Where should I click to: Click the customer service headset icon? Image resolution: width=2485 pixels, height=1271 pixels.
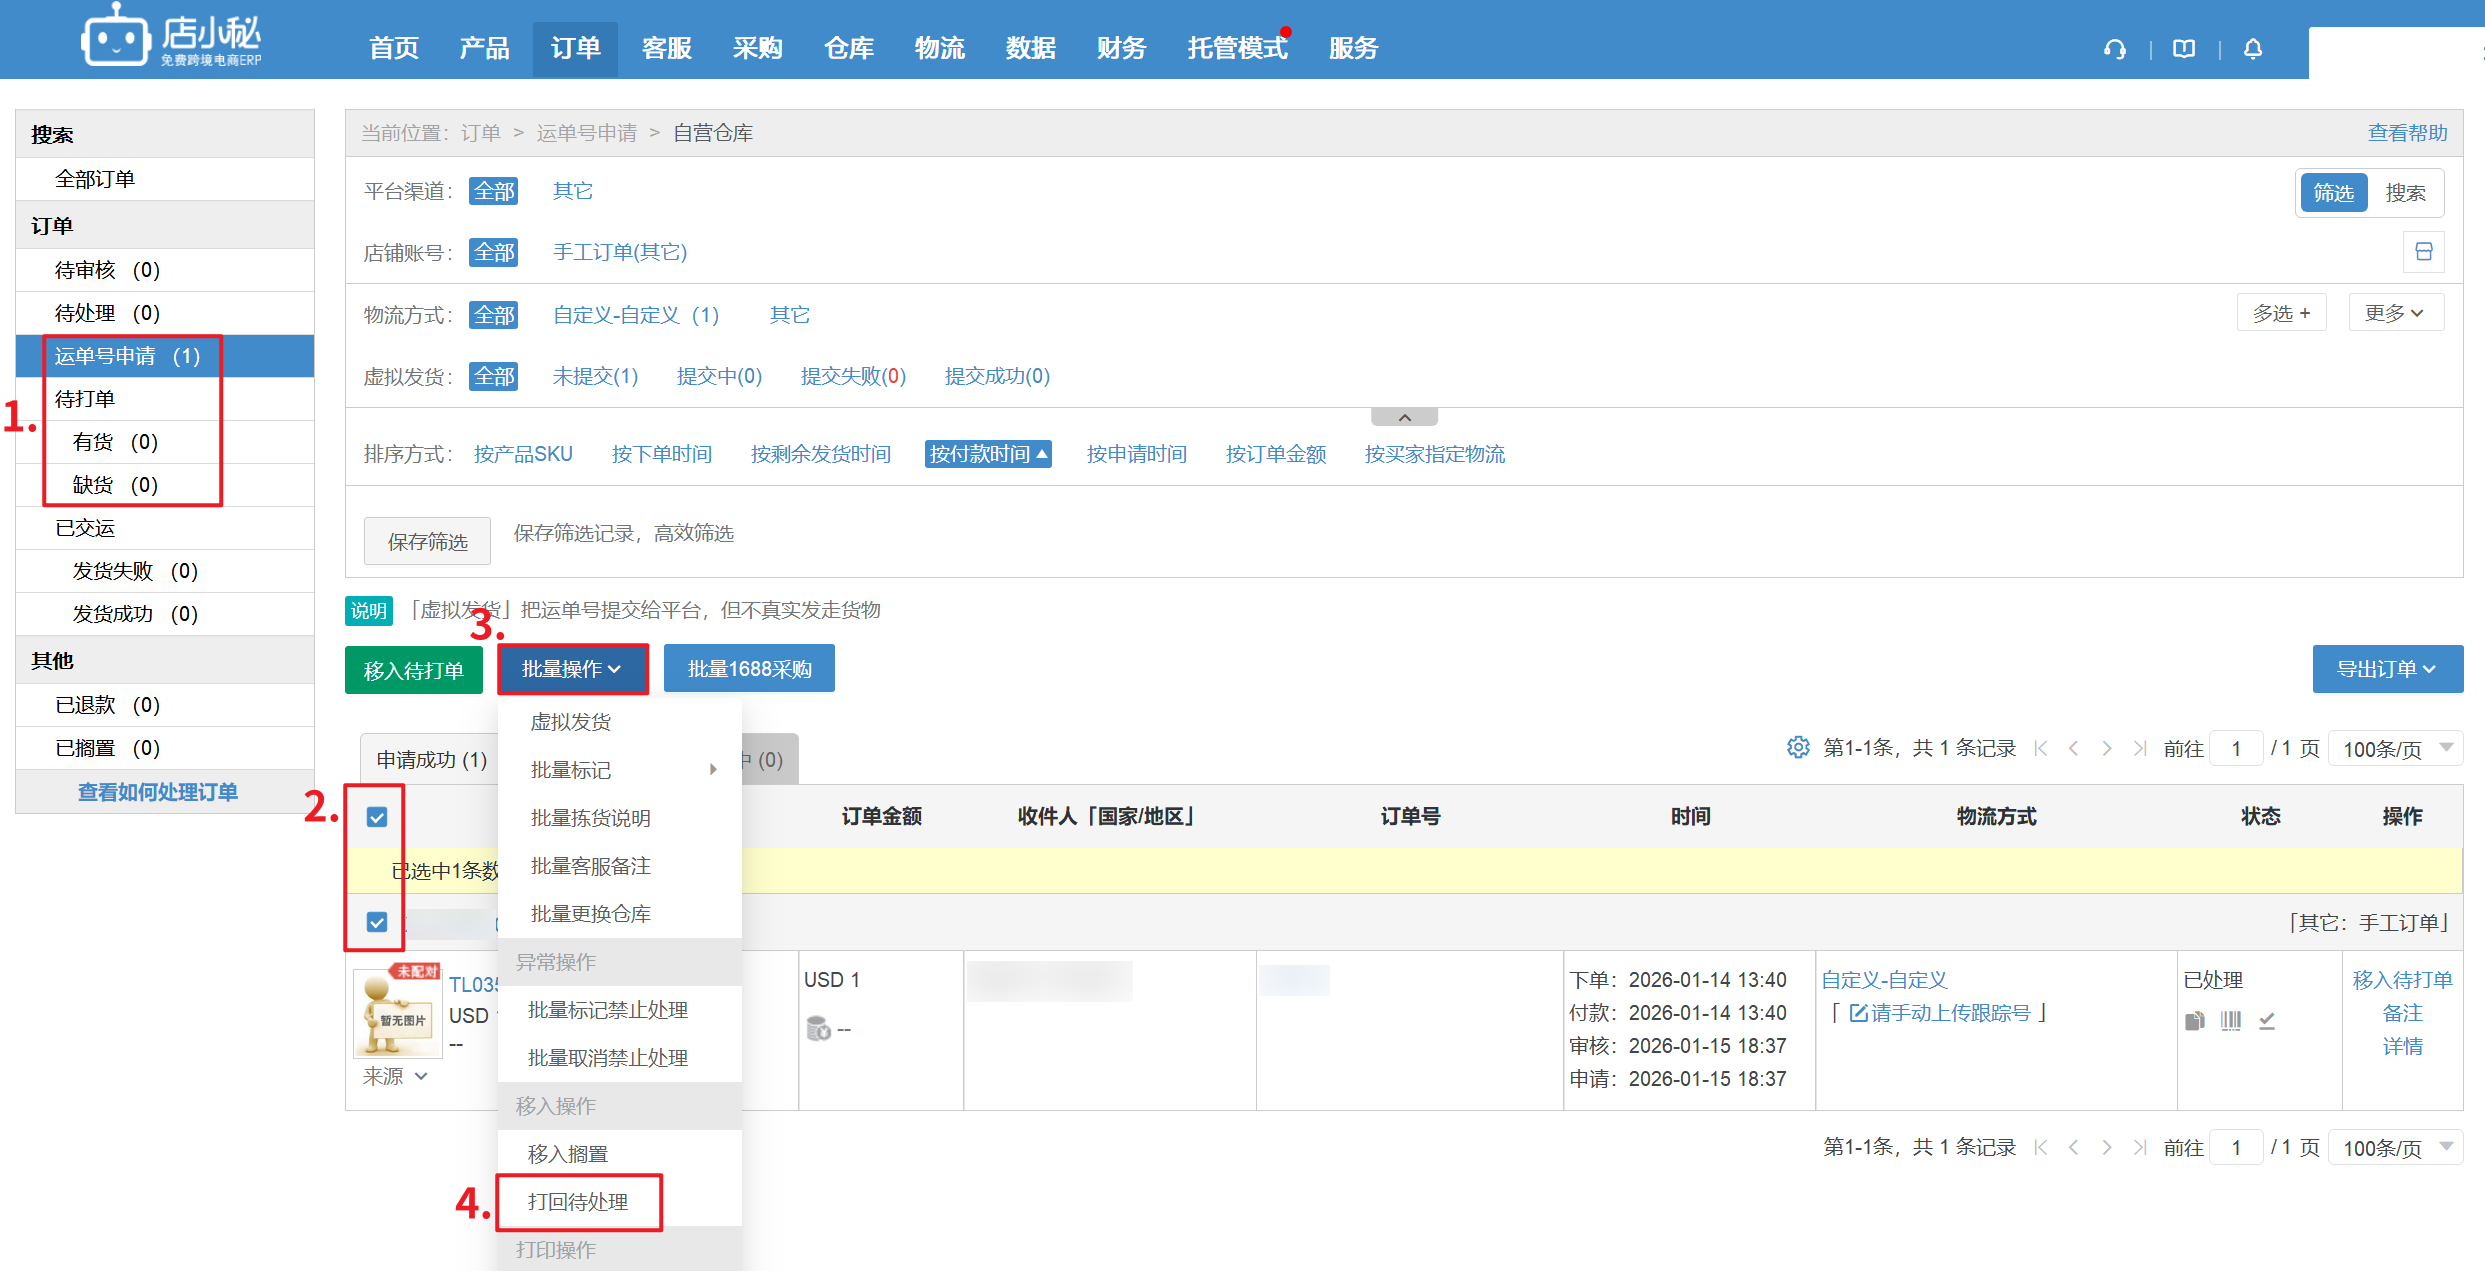2114,49
